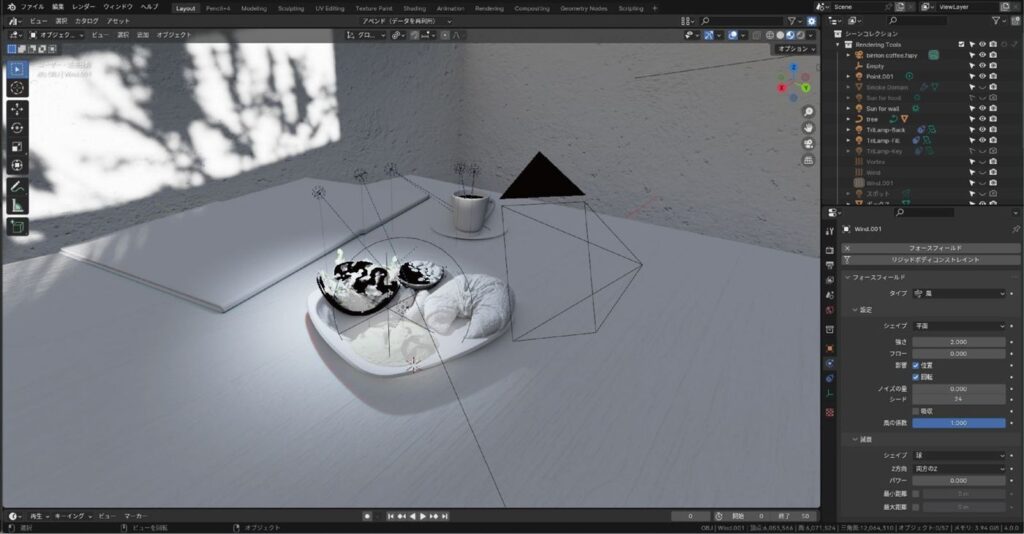The width and height of the screenshot is (1024, 534).
Task: Open the Tool properties tab
Action: (x=829, y=232)
